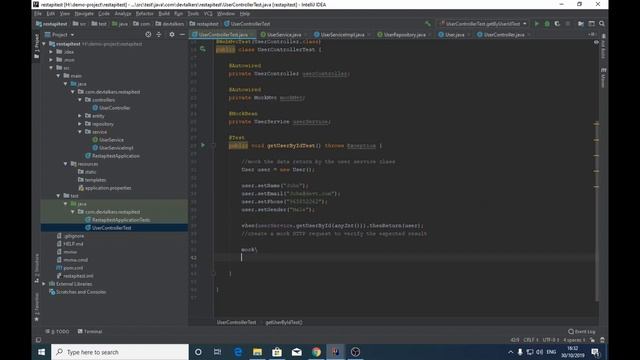Screen dimensions: 640x360
Task: Collapse the main folder
Action: (58, 76)
